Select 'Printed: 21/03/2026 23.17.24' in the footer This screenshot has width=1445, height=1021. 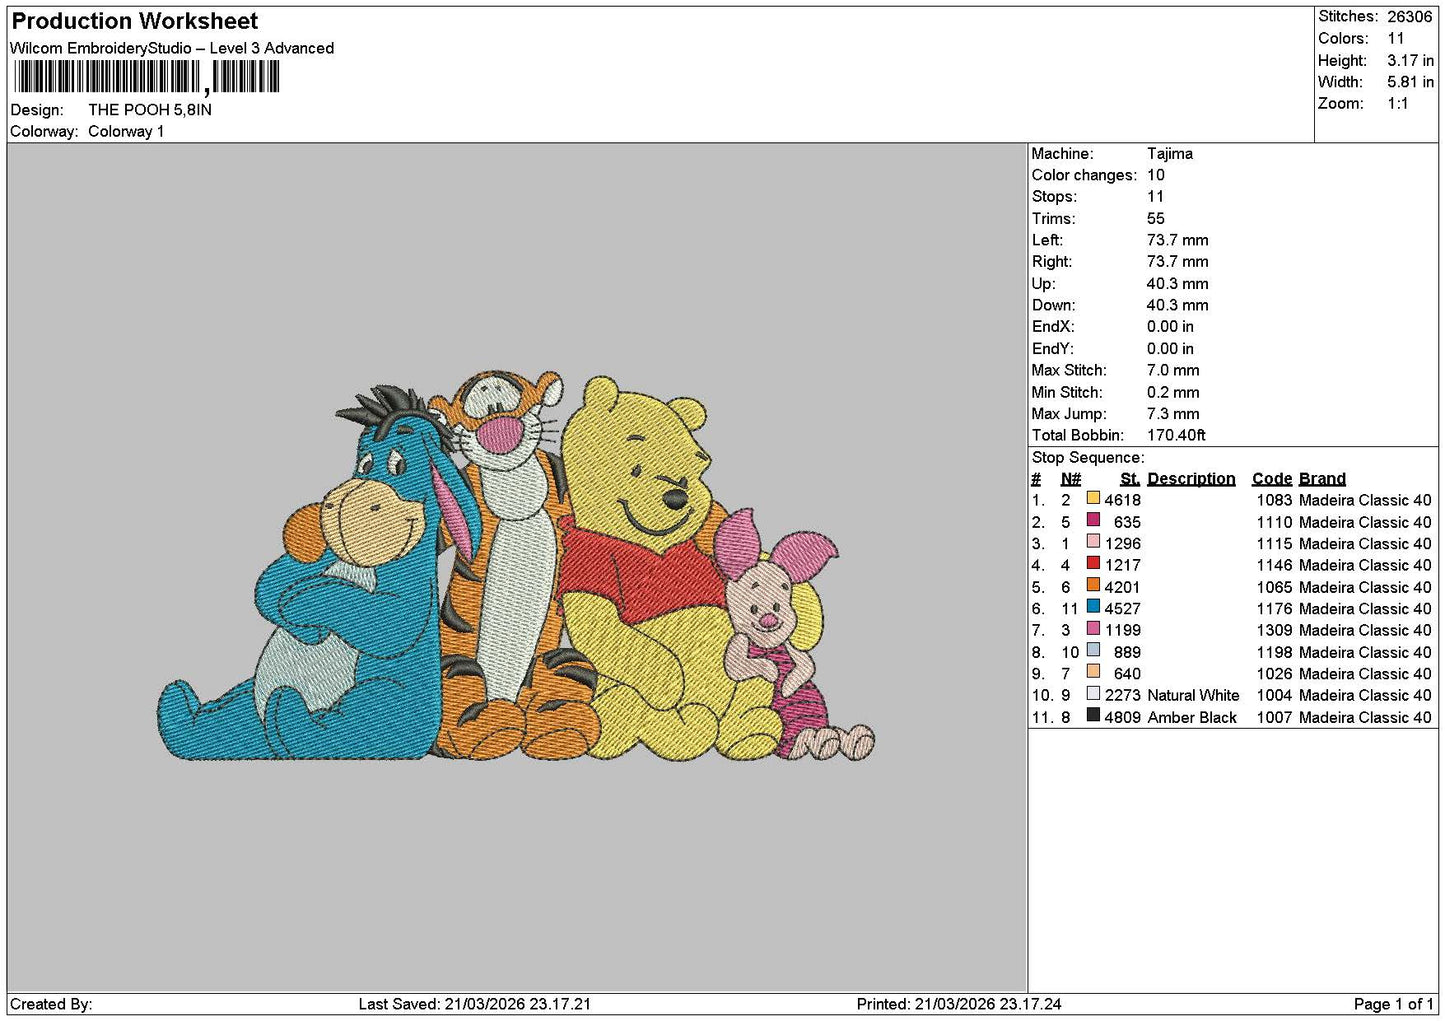959,1004
